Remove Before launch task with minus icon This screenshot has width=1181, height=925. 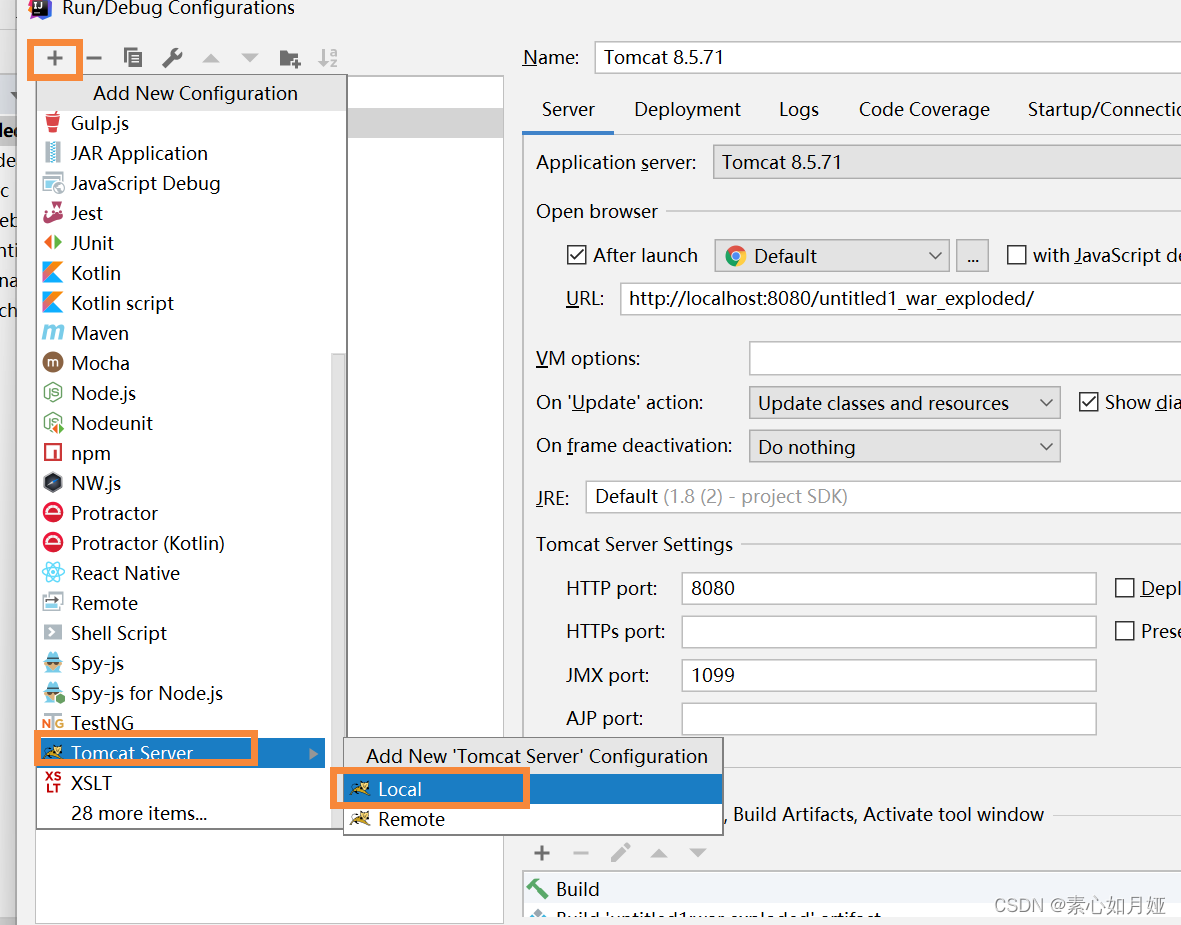pyautogui.click(x=581, y=853)
